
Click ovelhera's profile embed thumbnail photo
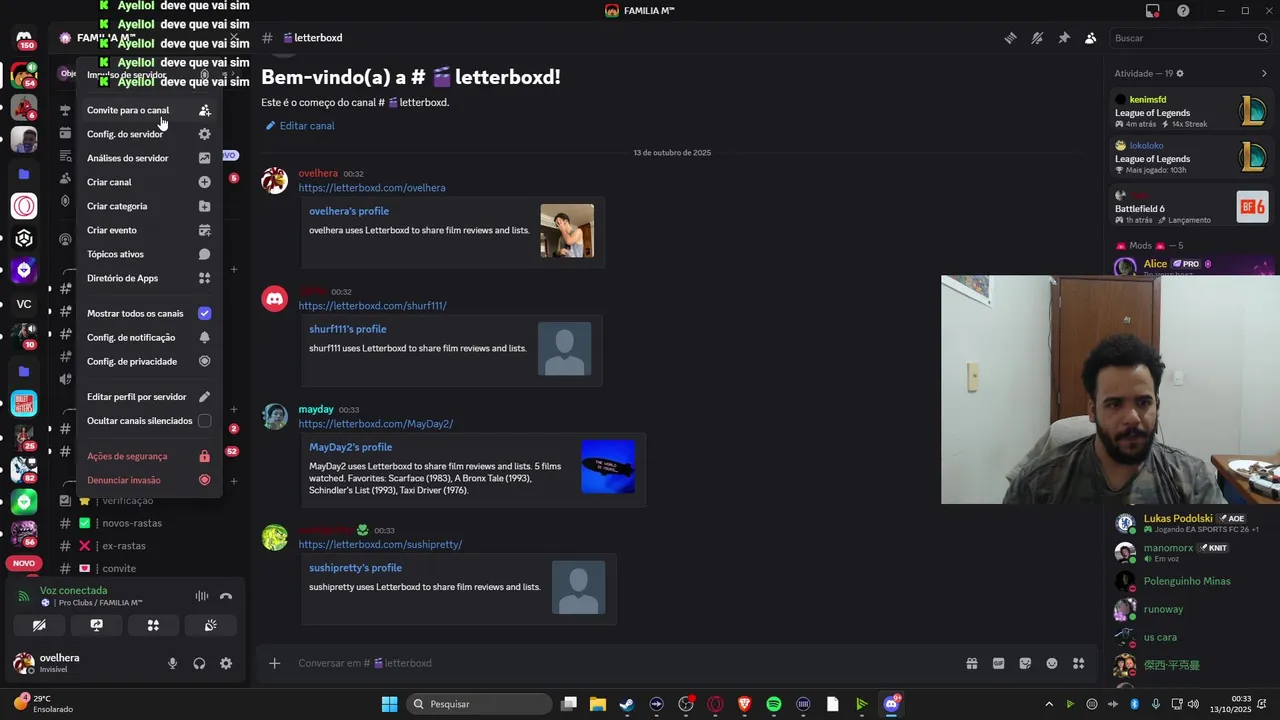click(567, 231)
